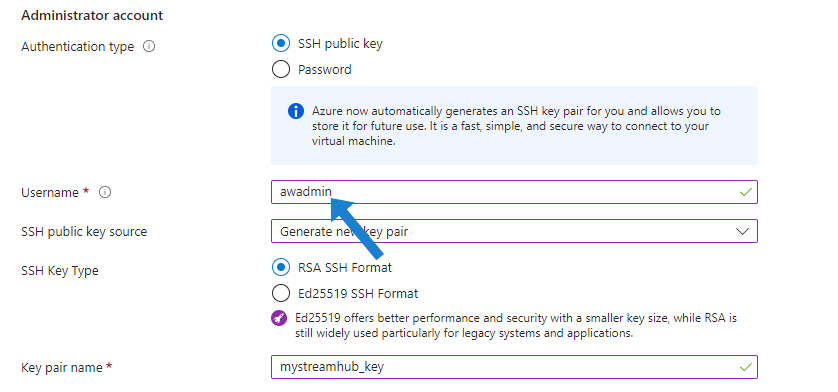Click the info icon next to Username
Image resolution: width=838 pixels, height=392 pixels.
click(x=105, y=193)
